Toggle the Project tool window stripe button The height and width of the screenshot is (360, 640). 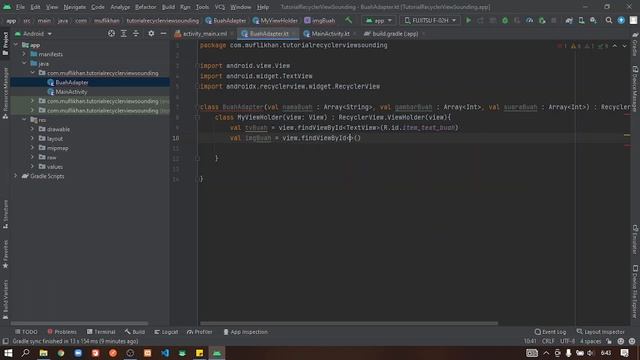5,44
